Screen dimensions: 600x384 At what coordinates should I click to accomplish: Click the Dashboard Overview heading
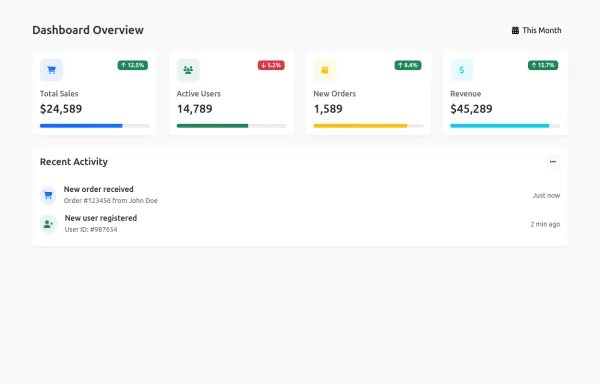pos(88,30)
